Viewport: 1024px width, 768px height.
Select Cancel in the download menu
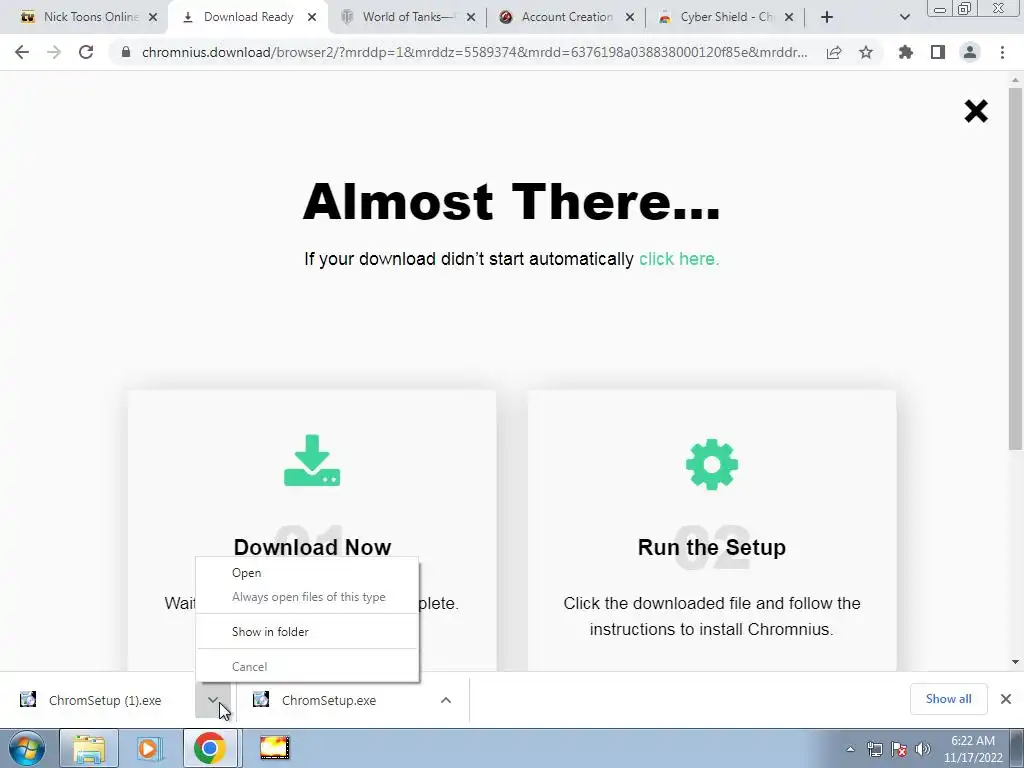[x=307, y=667]
